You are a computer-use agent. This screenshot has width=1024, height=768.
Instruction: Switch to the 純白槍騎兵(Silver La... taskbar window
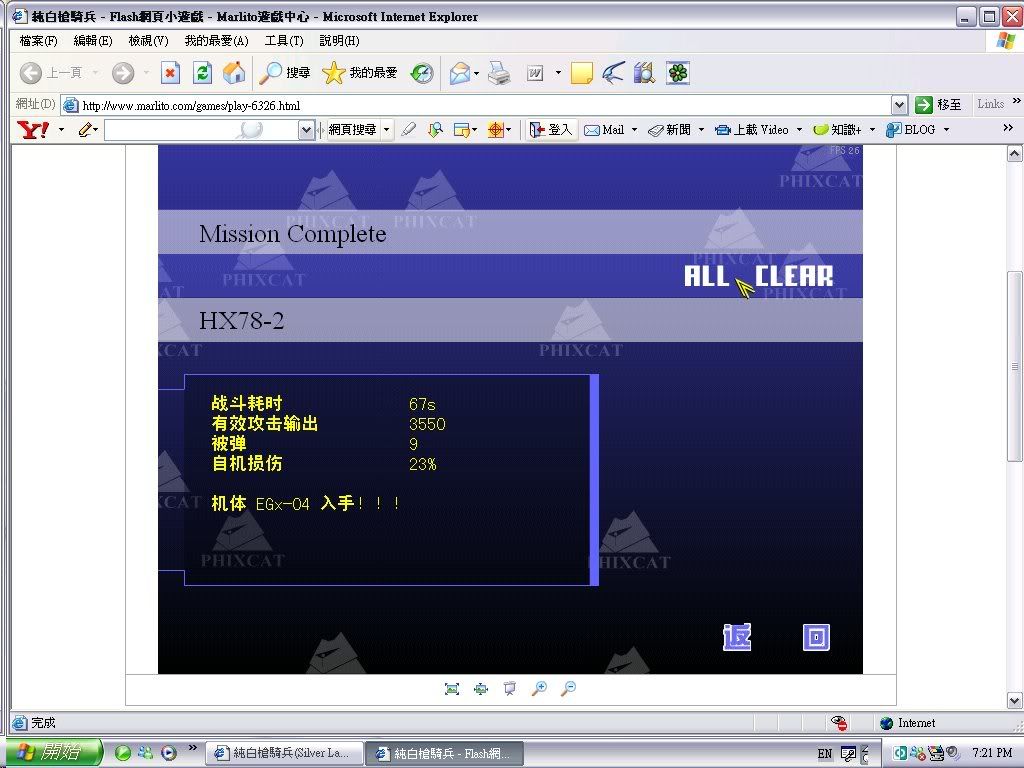282,753
